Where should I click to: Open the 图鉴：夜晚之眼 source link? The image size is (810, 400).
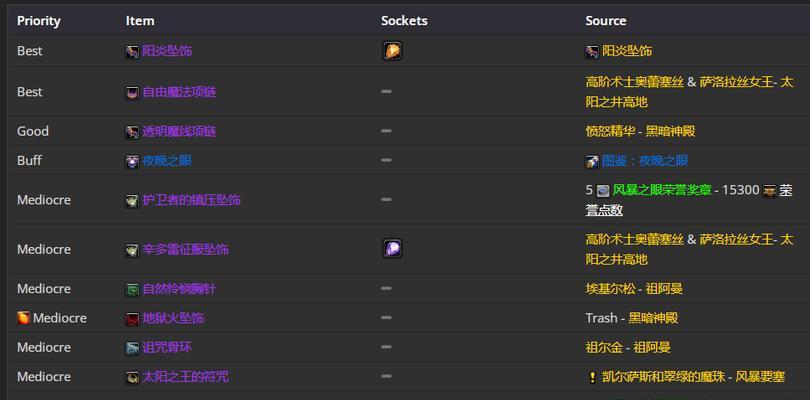point(645,161)
